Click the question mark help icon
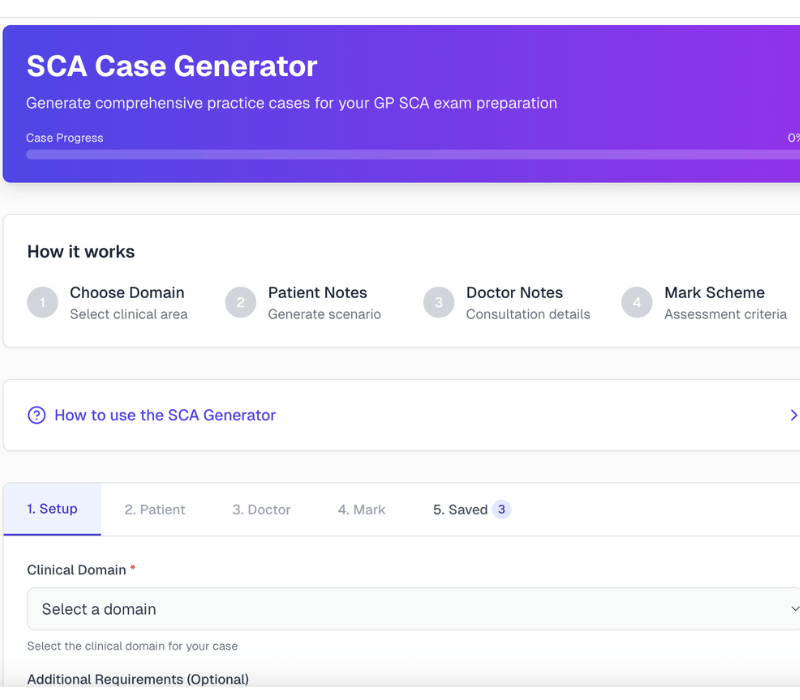Image resolution: width=800 pixels, height=700 pixels. tap(37, 415)
